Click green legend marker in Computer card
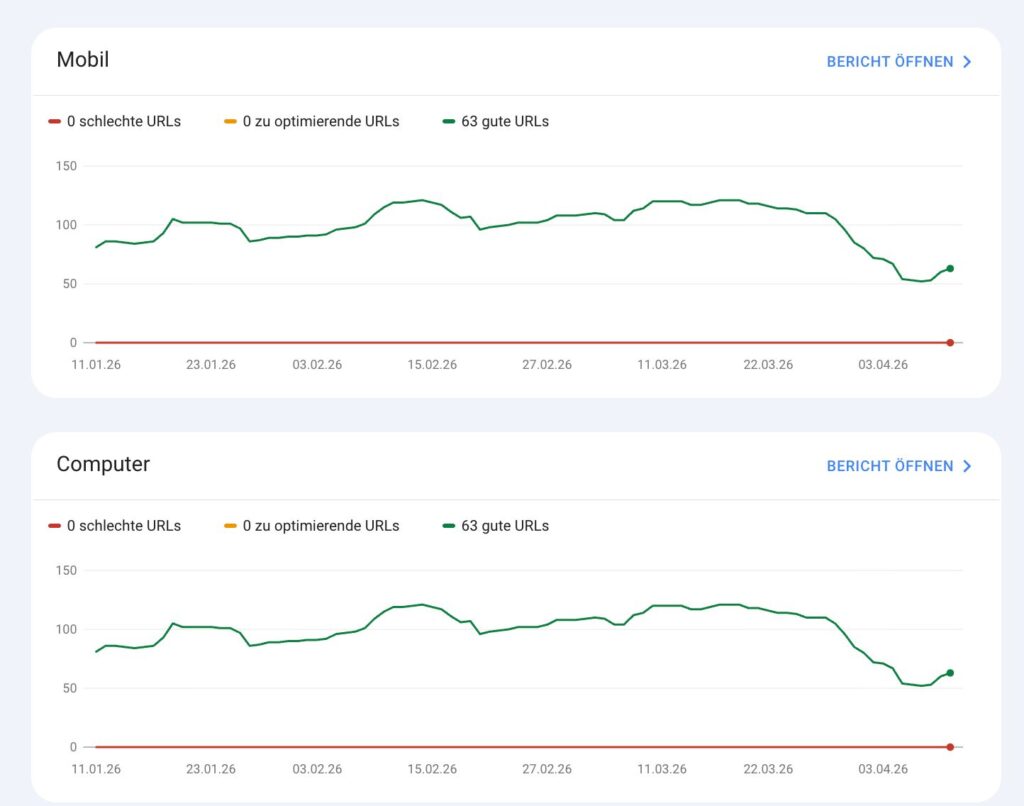The height and width of the screenshot is (806, 1024). tap(449, 526)
